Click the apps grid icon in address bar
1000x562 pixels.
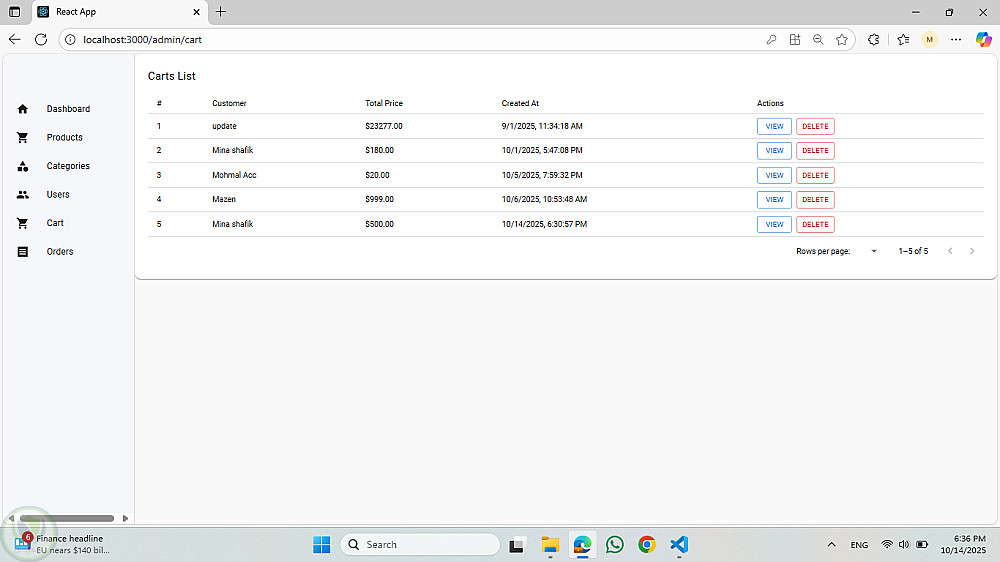pyautogui.click(x=795, y=40)
